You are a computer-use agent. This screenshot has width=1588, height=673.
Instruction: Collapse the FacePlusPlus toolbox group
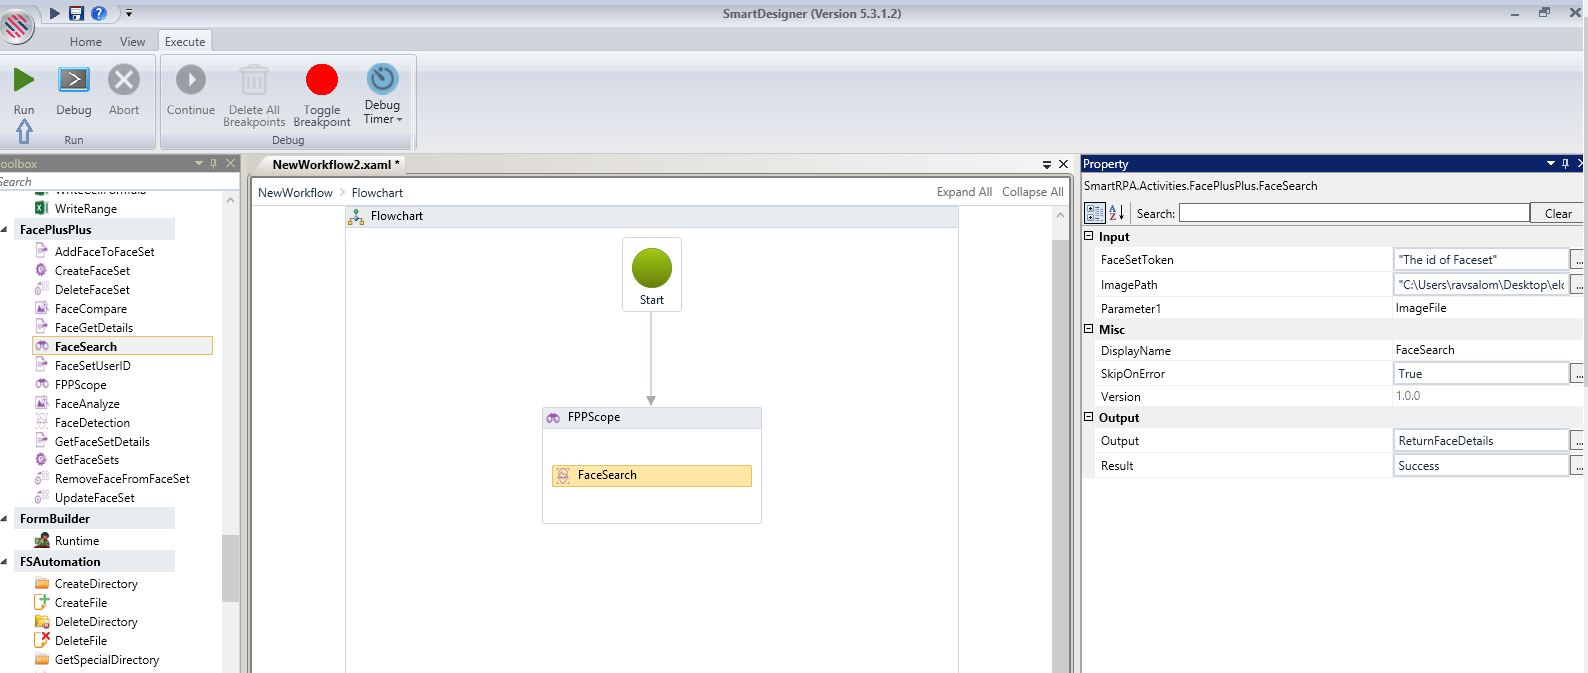coord(6,230)
